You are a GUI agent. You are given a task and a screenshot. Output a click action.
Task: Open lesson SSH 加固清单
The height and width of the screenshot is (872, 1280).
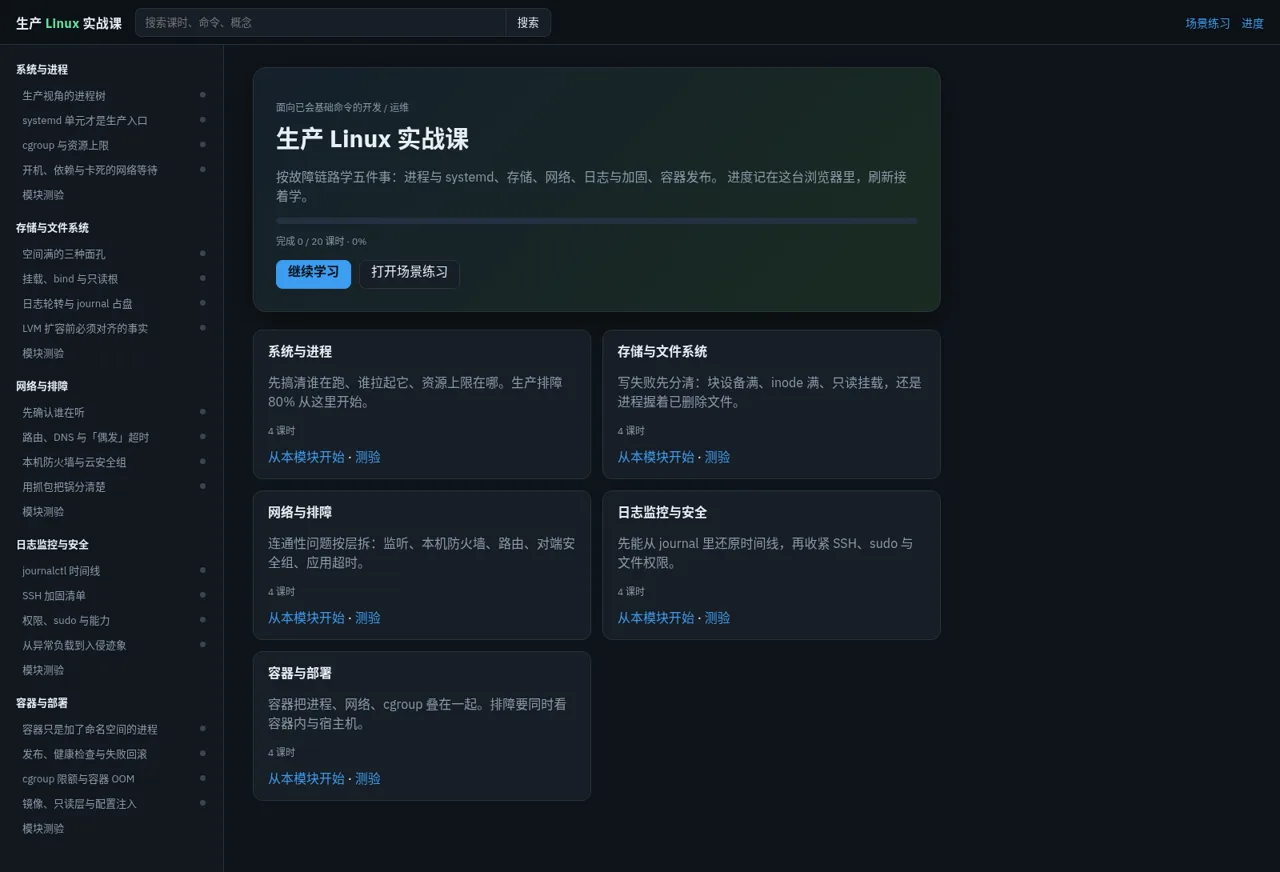tap(114, 596)
